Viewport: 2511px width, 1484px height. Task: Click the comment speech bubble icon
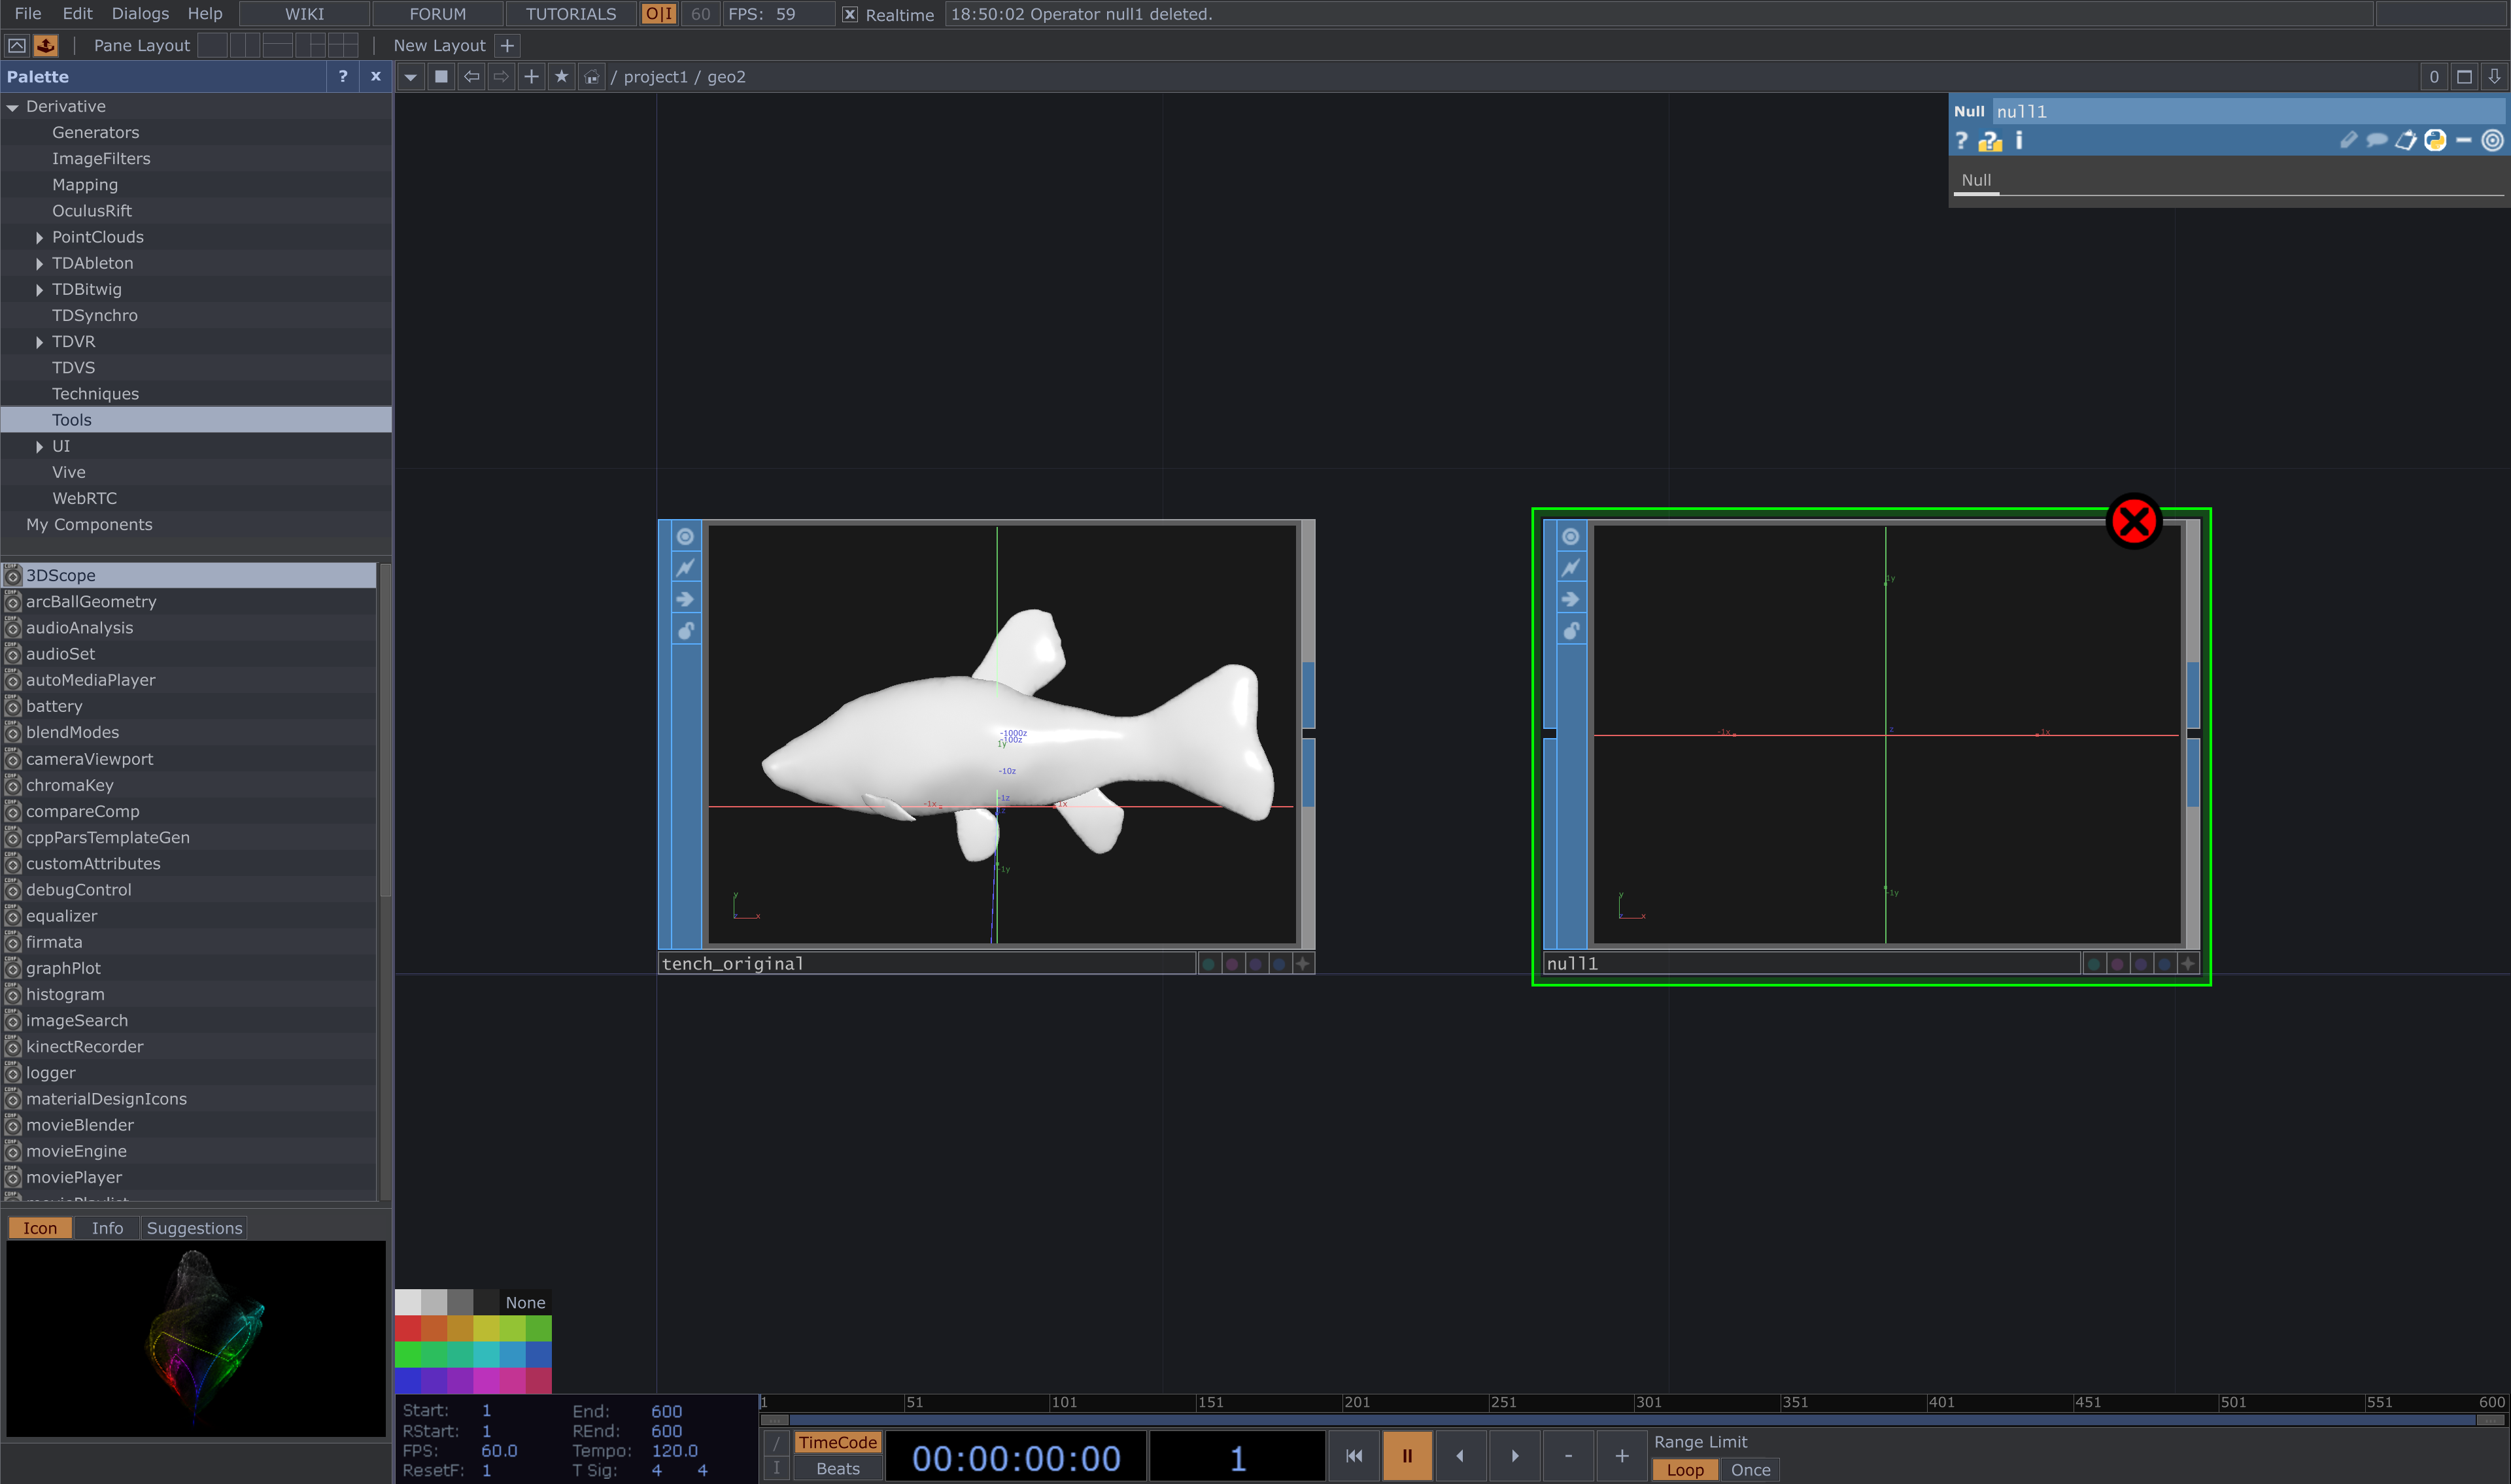2377,141
